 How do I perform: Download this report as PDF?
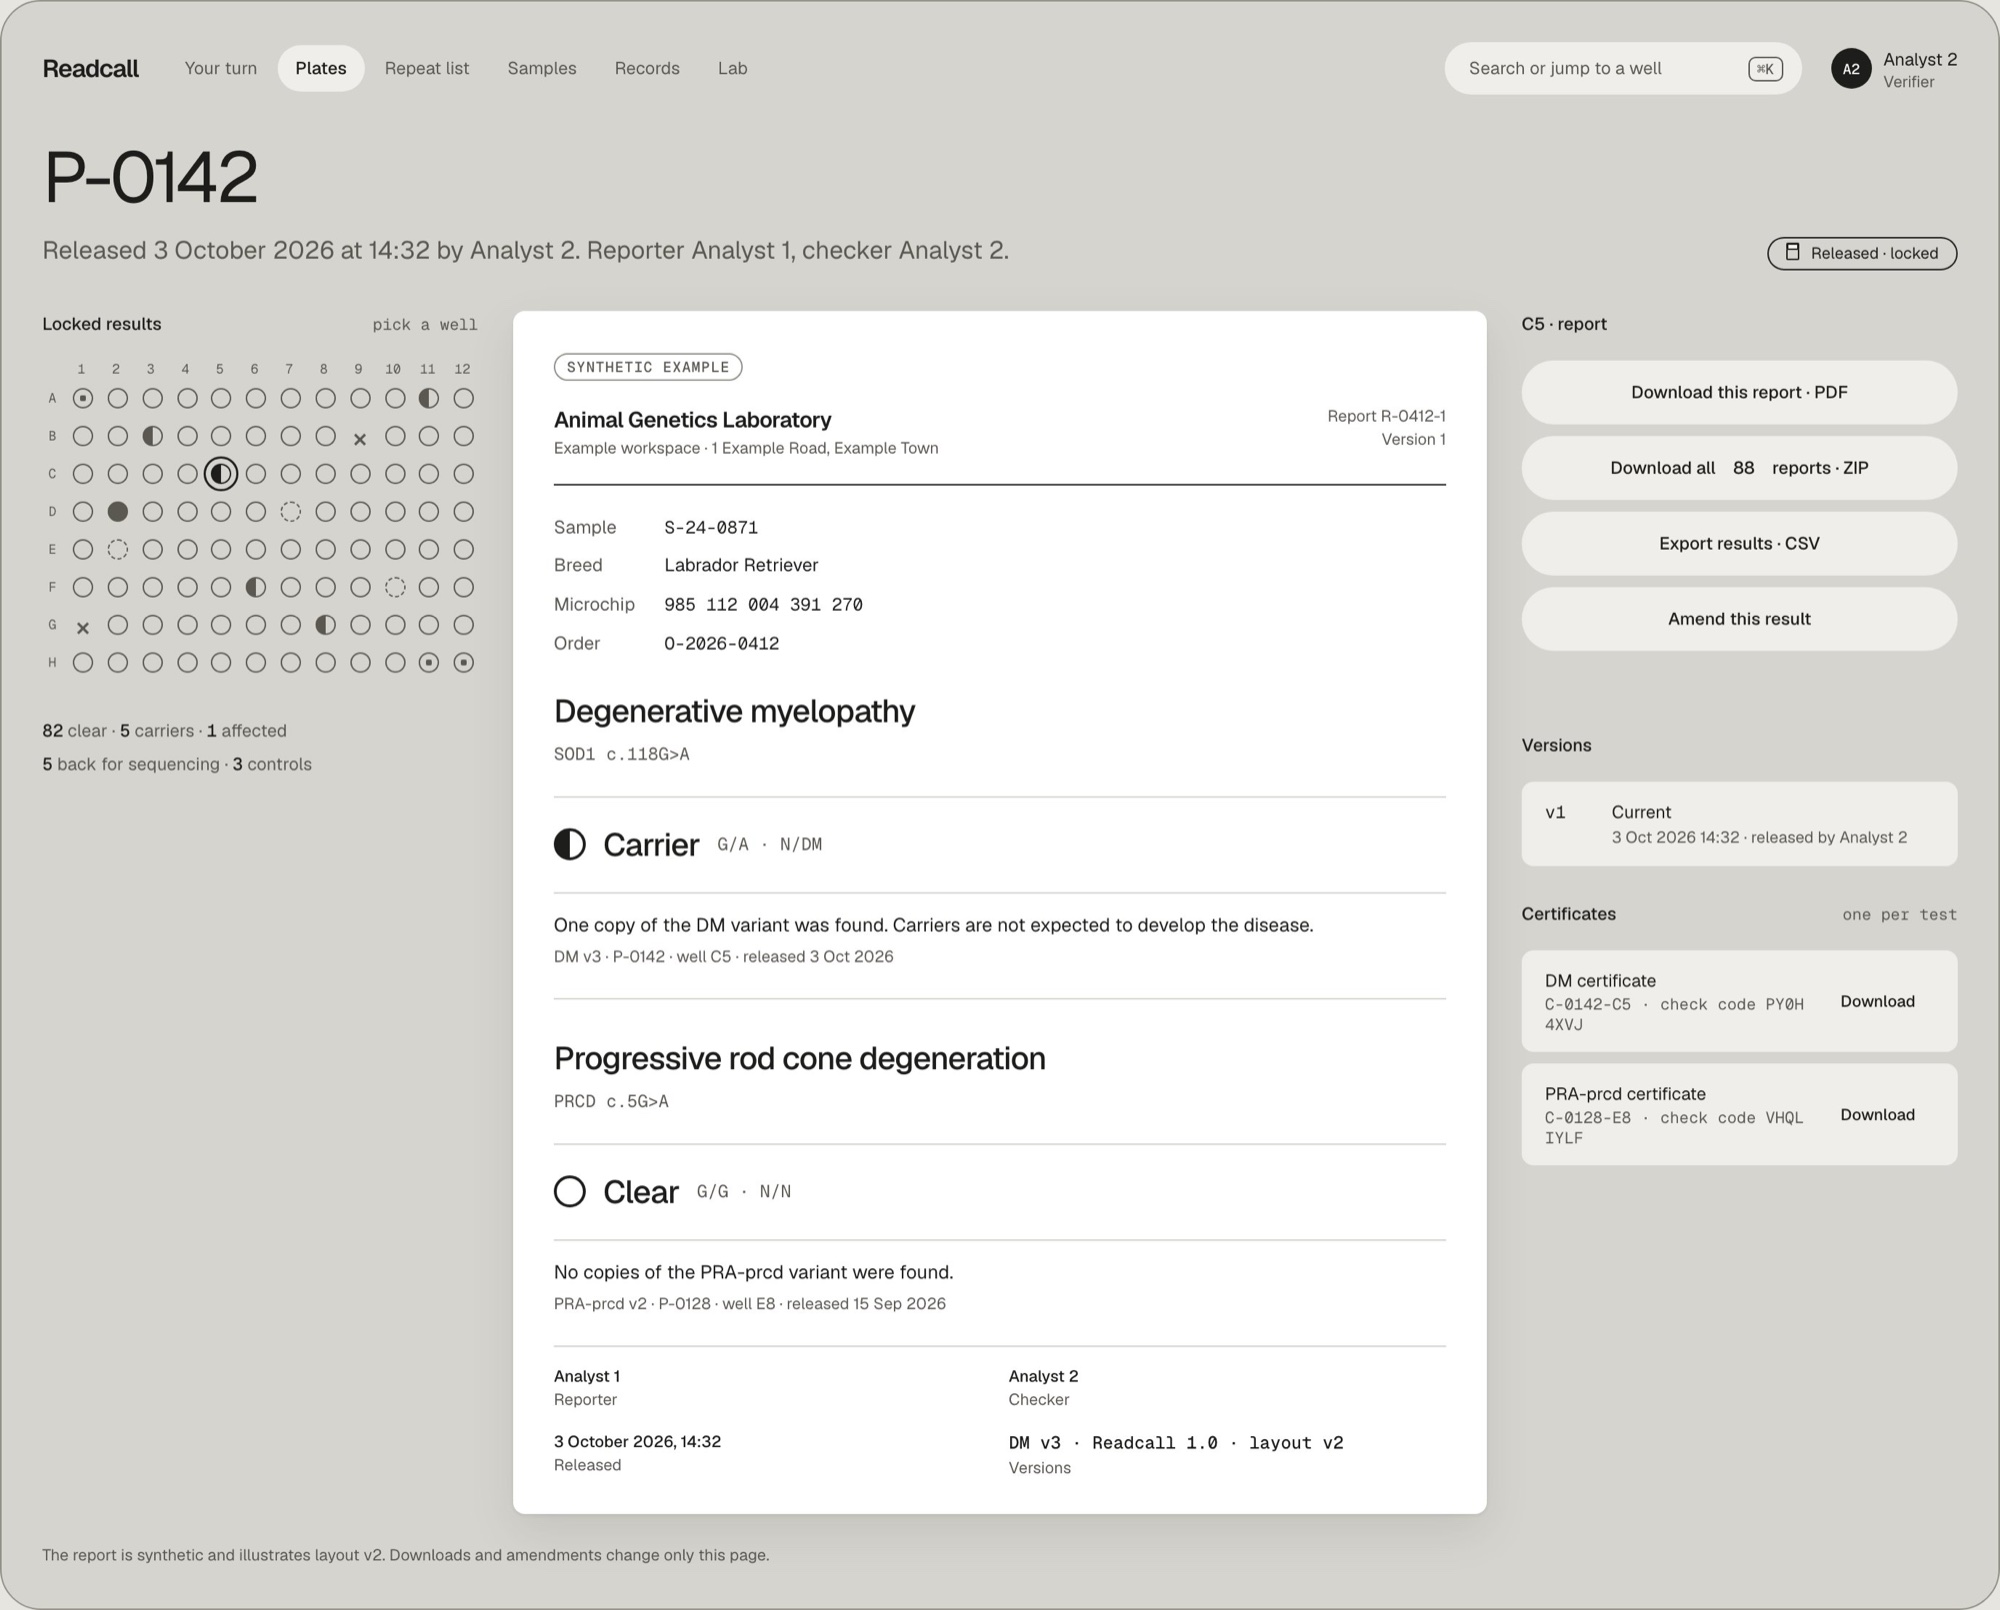point(1739,392)
